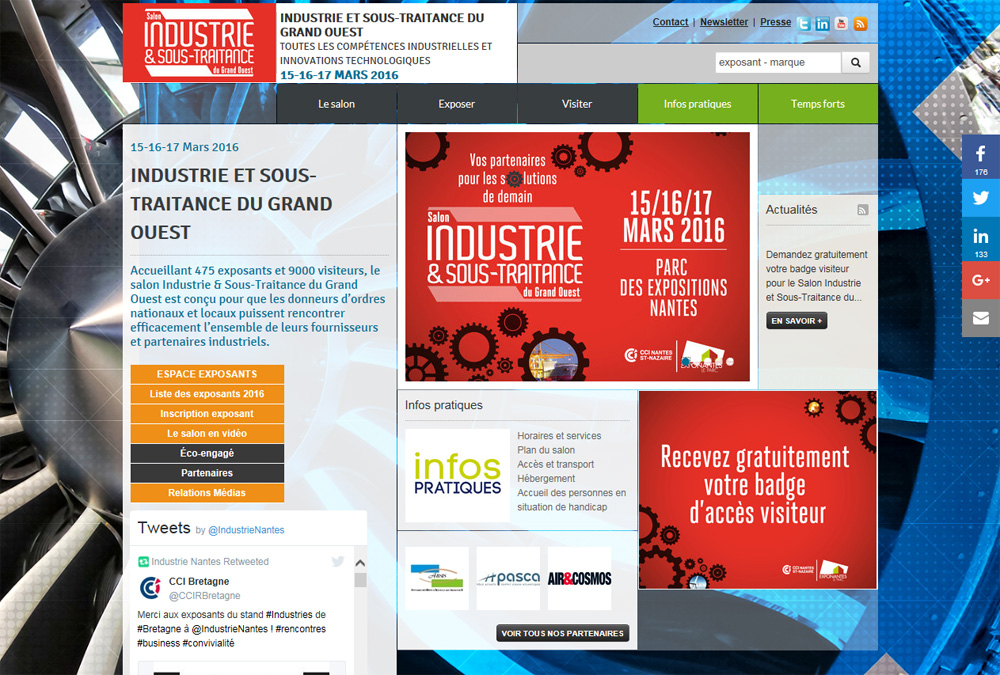Click the ESPACE EXPOSANTS button
Screen dimensions: 1000x675
(207, 374)
